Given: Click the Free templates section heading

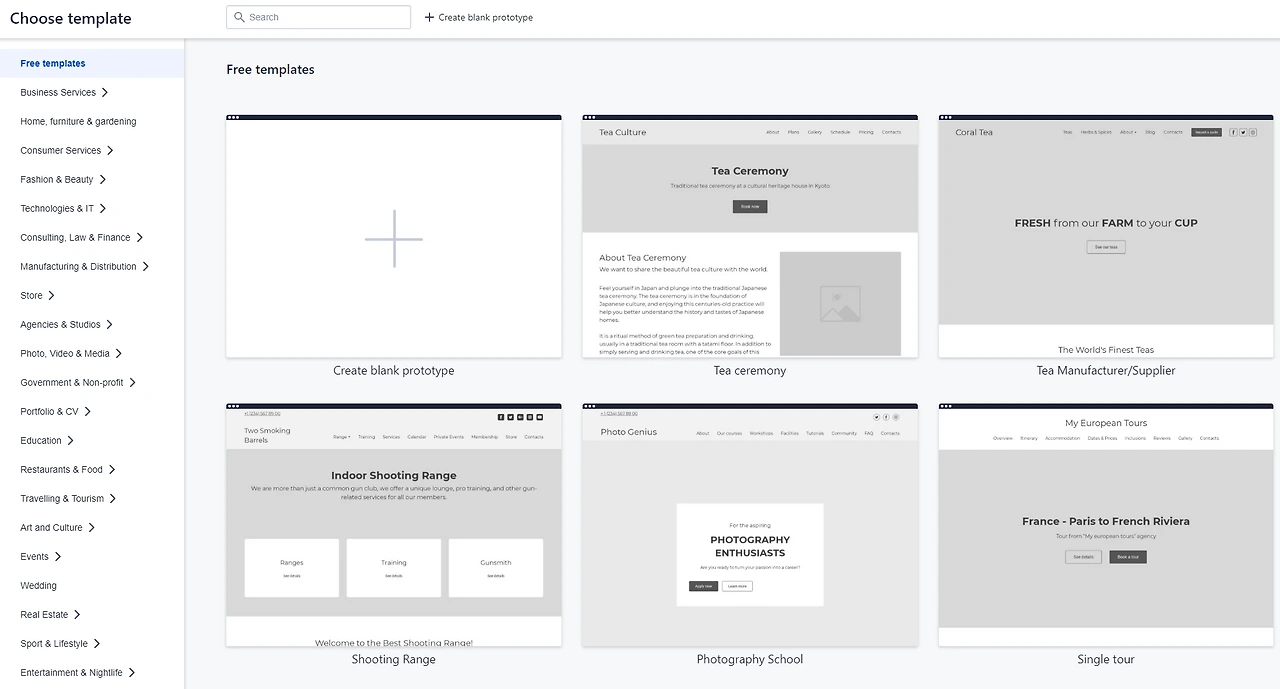Looking at the screenshot, I should pyautogui.click(x=271, y=69).
